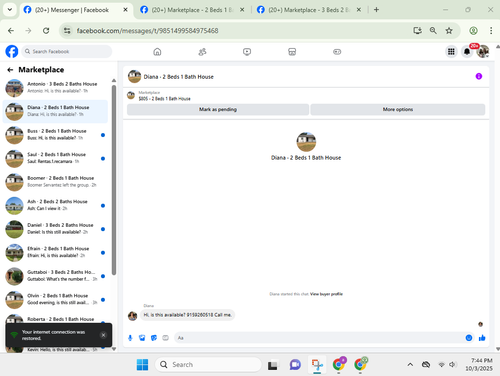This screenshot has height=376, width=500.
Task: Click the install app icon in address bar
Action: click(x=417, y=31)
